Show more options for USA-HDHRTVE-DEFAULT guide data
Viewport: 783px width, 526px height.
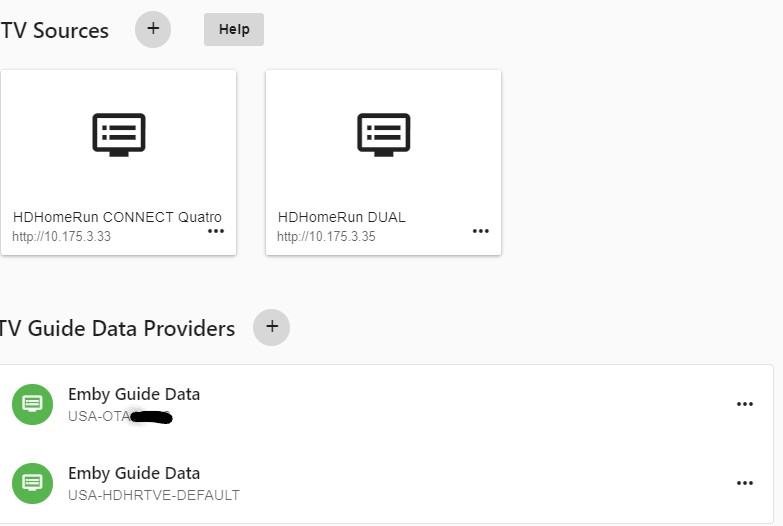coord(745,483)
